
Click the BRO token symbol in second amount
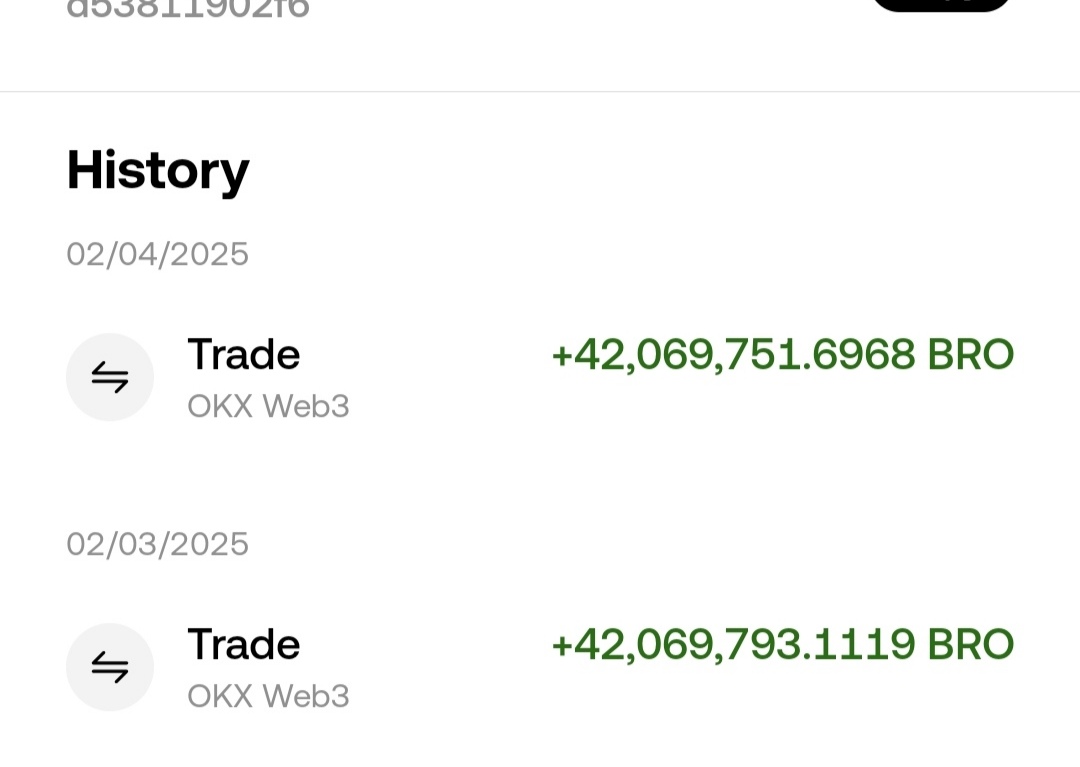pyautogui.click(x=970, y=644)
